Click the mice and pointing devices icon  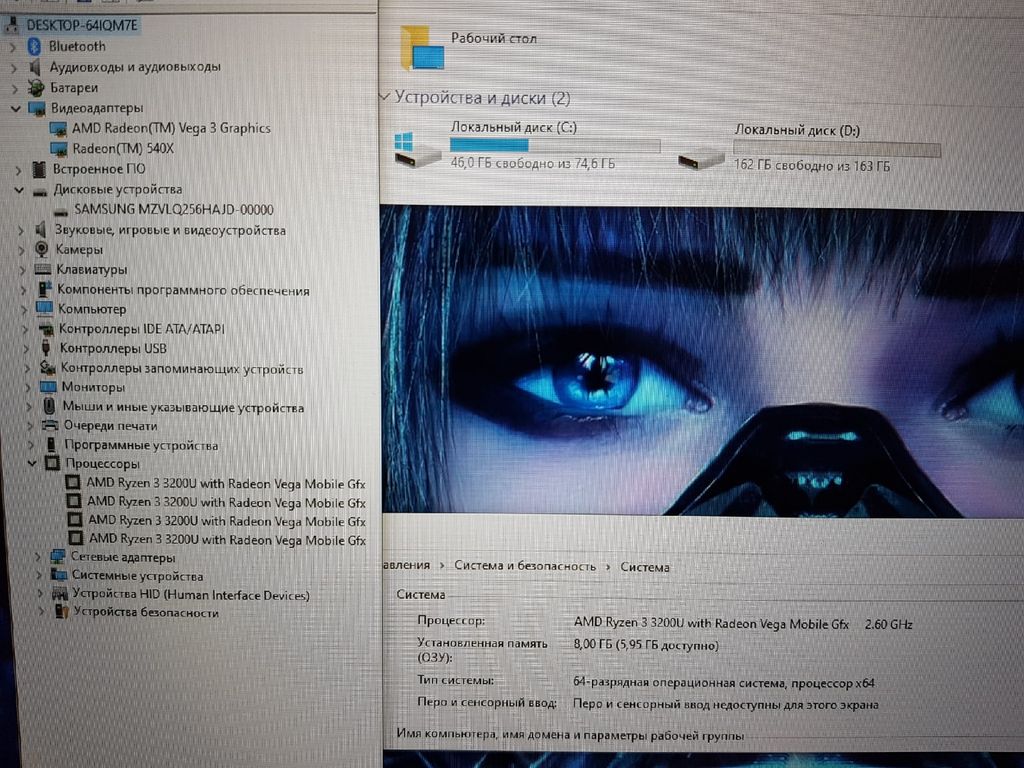[49, 406]
